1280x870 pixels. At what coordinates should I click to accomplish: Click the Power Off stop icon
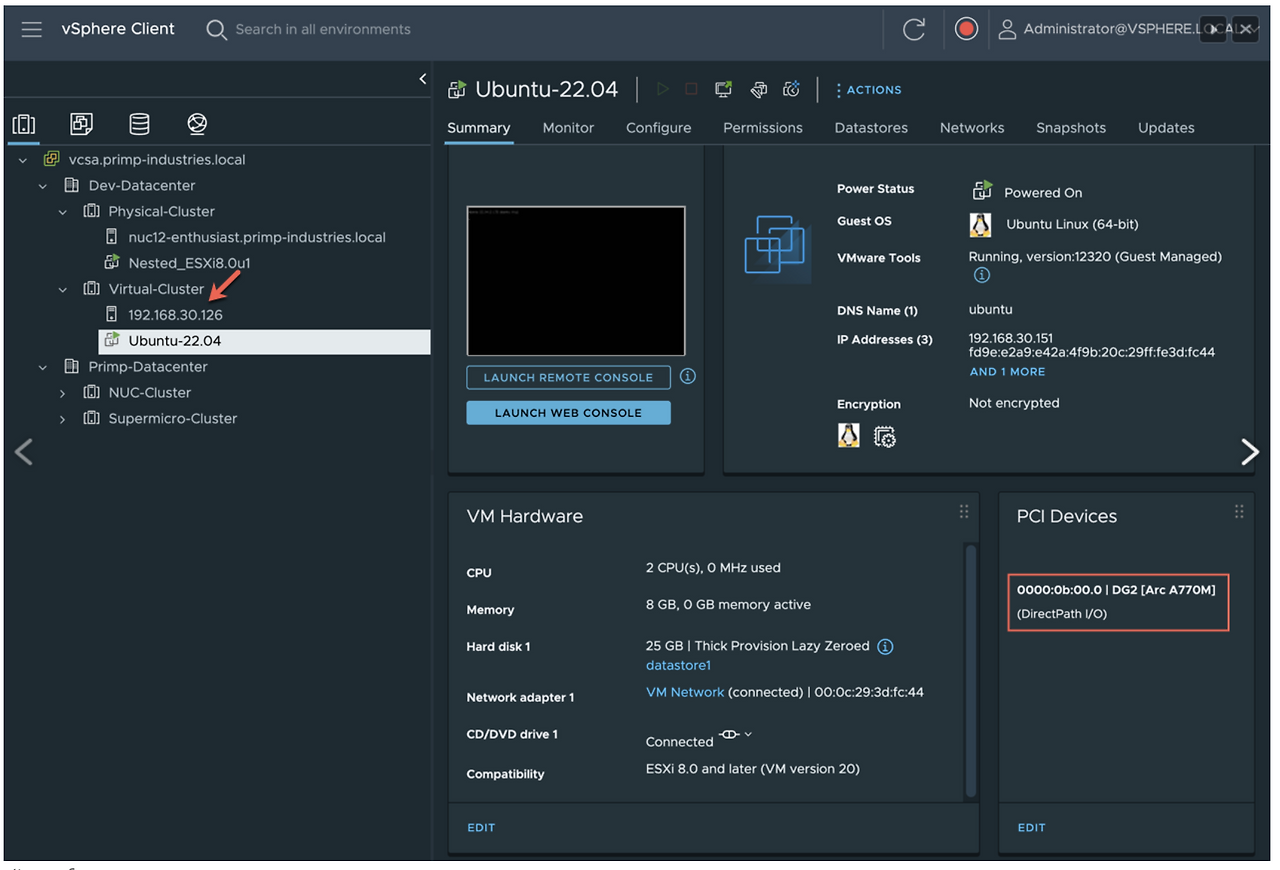point(691,90)
